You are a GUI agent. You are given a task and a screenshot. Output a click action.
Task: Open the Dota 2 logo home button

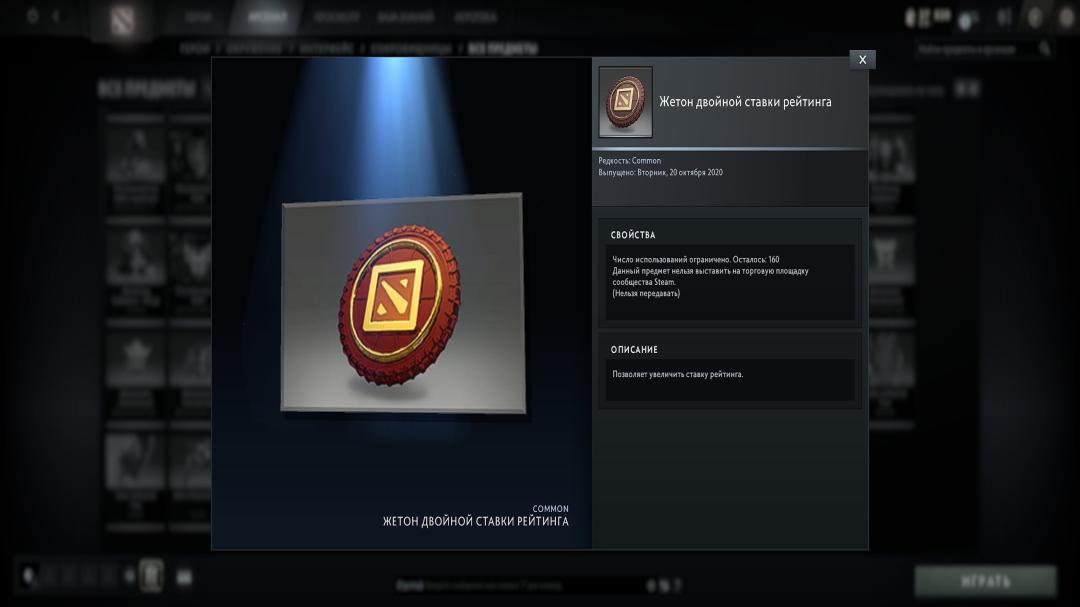point(123,21)
